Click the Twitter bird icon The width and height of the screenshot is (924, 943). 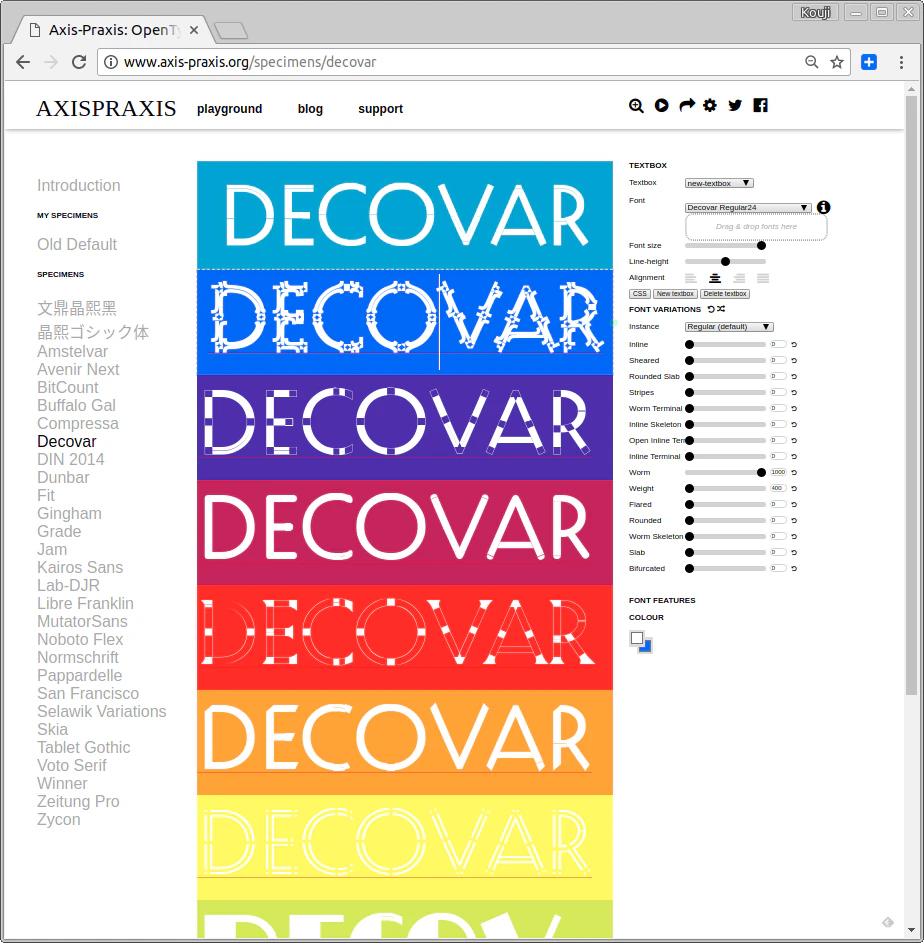coord(735,106)
